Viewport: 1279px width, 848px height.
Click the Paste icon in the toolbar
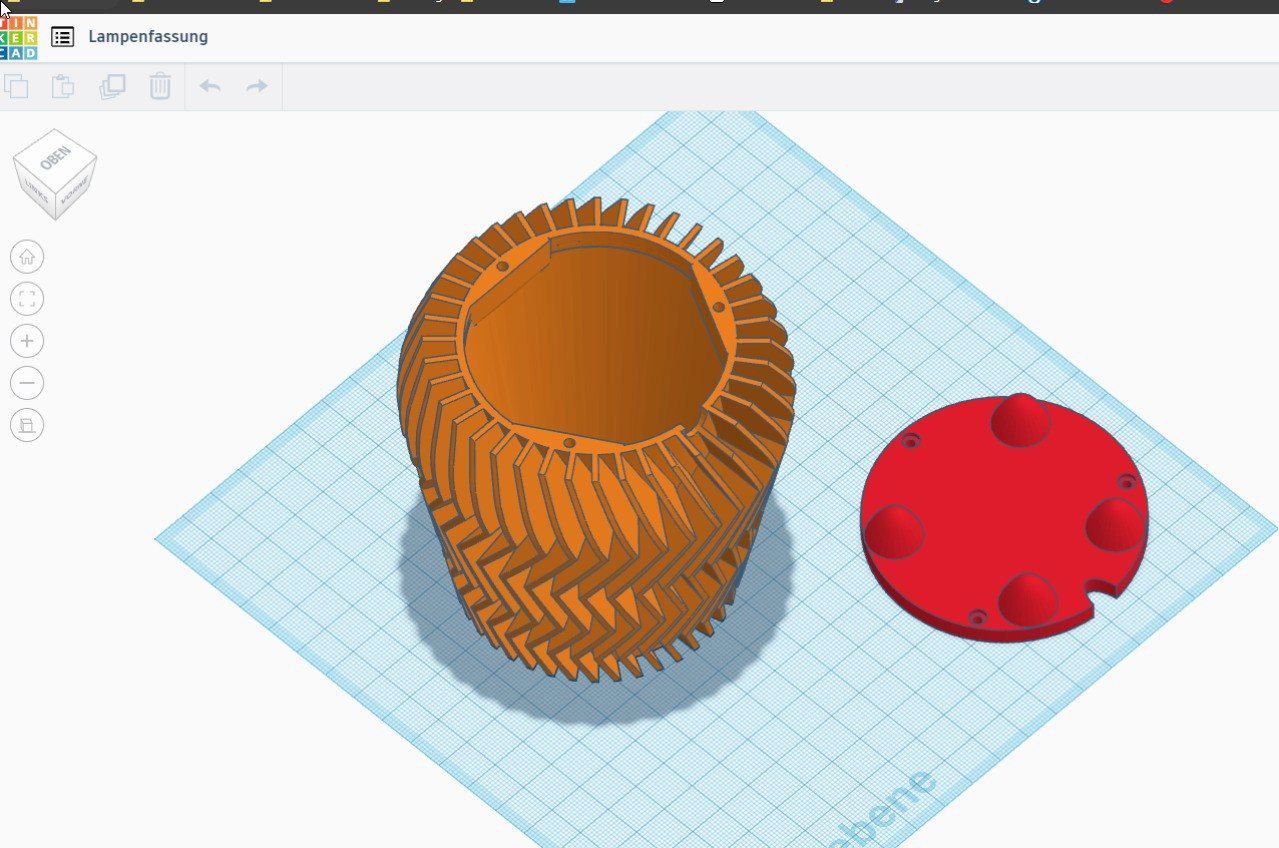click(x=64, y=86)
